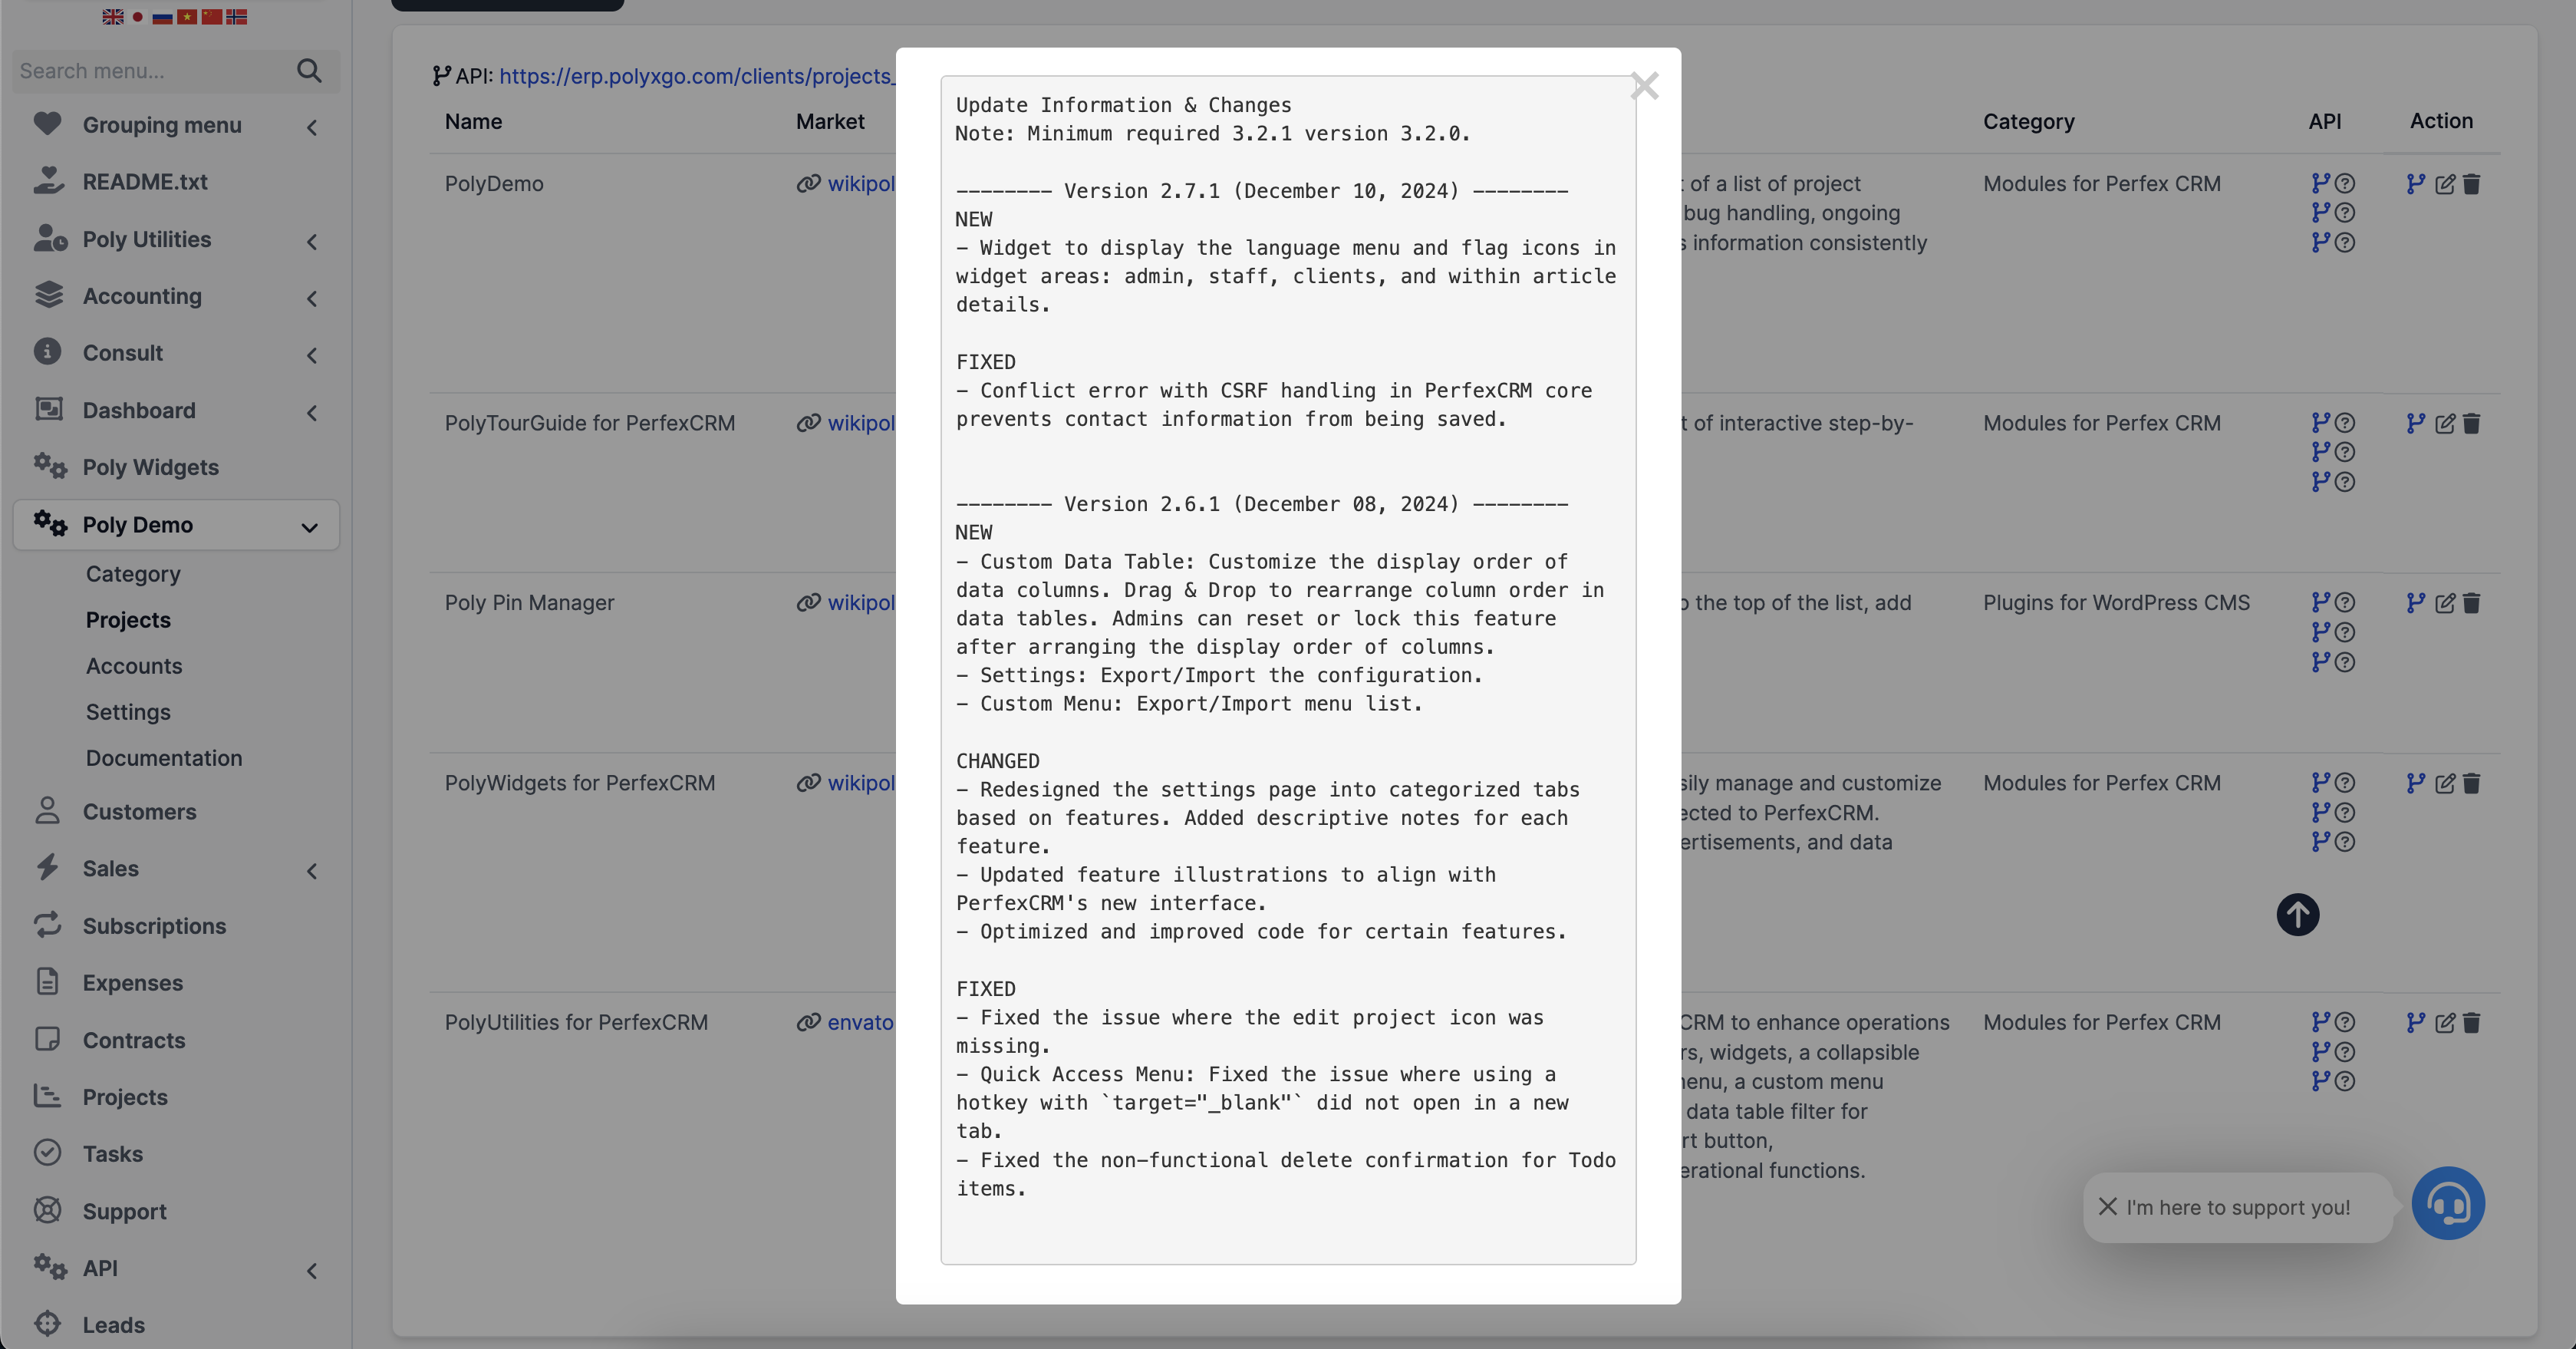
Task: Open Tasks in the sidebar
Action: [113, 1154]
